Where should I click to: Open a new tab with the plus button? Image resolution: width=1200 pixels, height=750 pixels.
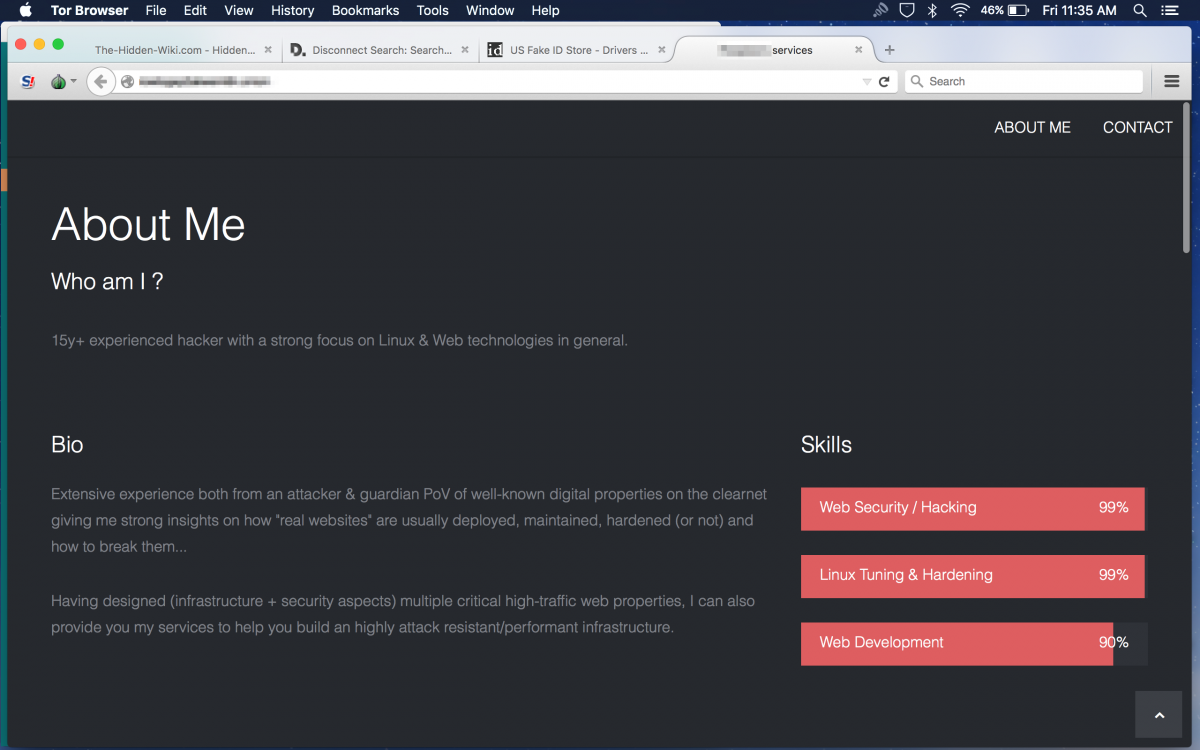pos(890,50)
